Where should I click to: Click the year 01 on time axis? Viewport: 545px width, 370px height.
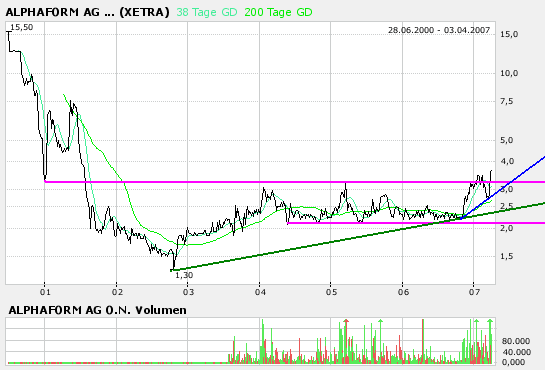click(45, 292)
